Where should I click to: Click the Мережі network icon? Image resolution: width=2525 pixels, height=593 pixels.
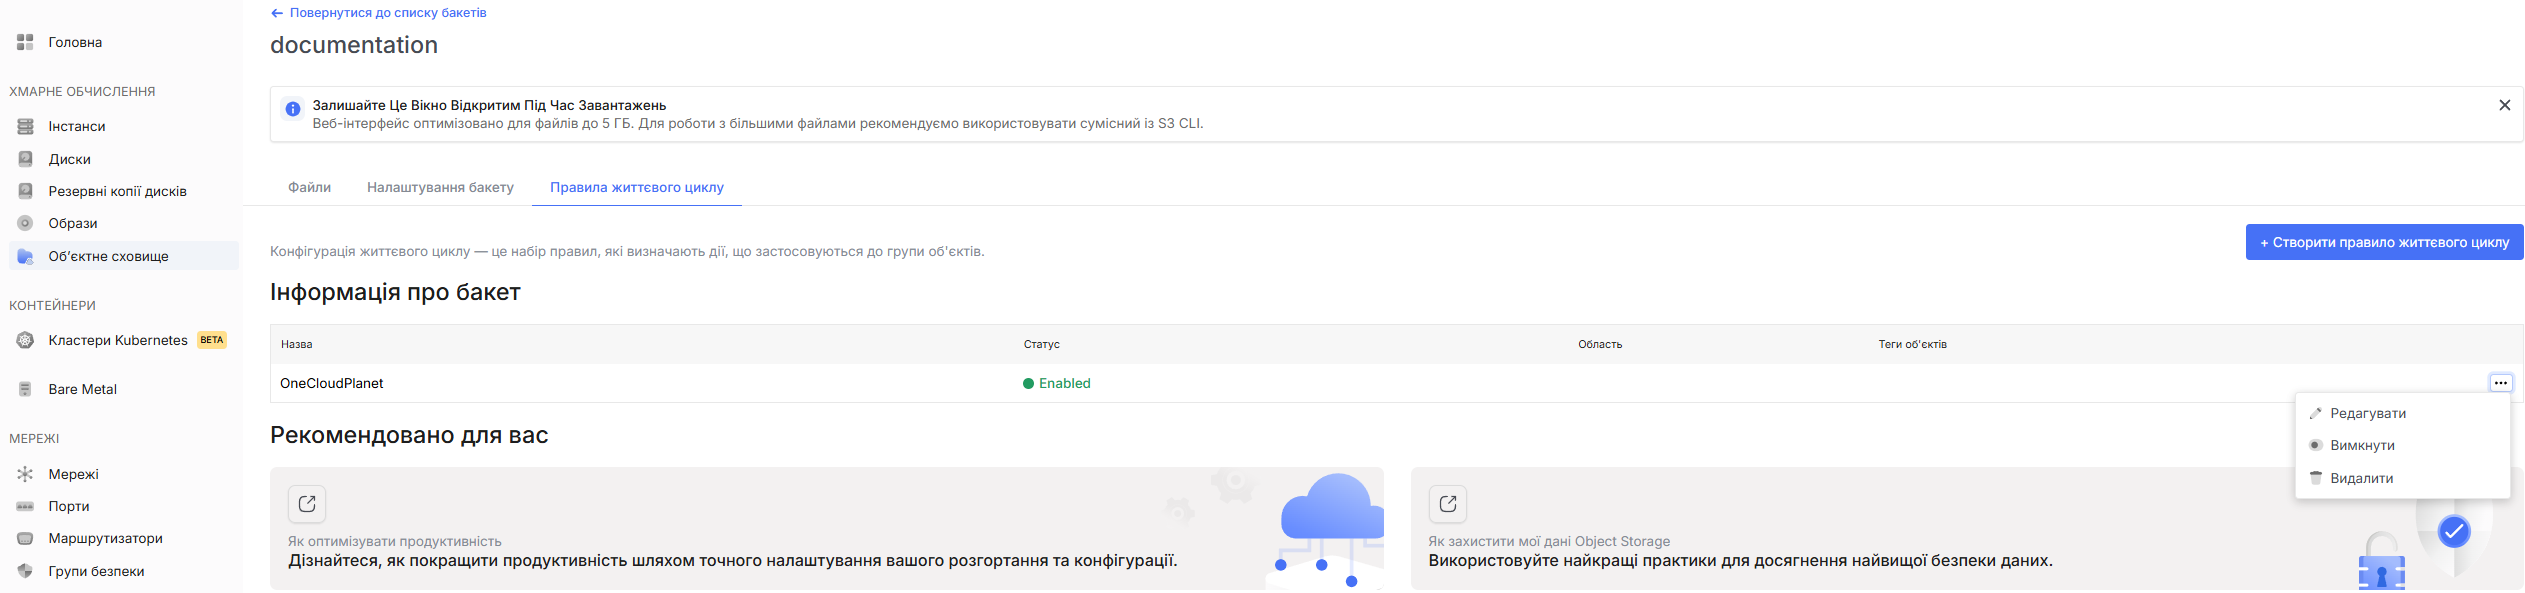tap(25, 474)
